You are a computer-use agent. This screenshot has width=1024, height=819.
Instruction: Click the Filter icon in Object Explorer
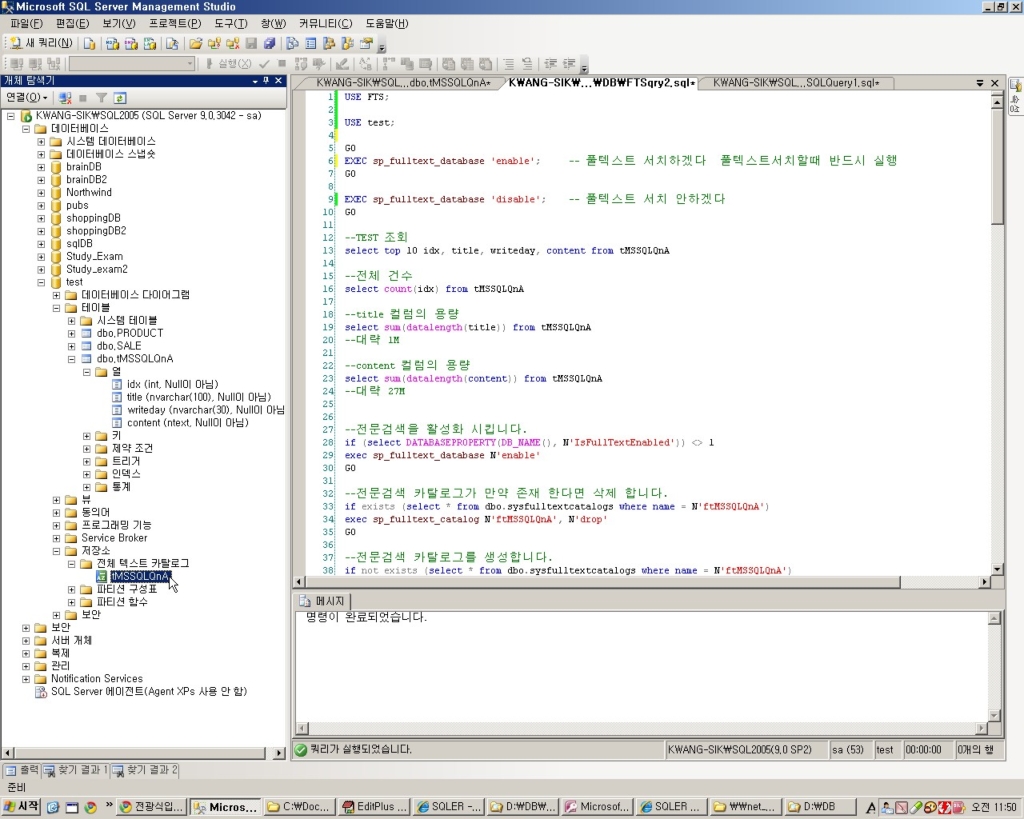pyautogui.click(x=101, y=98)
